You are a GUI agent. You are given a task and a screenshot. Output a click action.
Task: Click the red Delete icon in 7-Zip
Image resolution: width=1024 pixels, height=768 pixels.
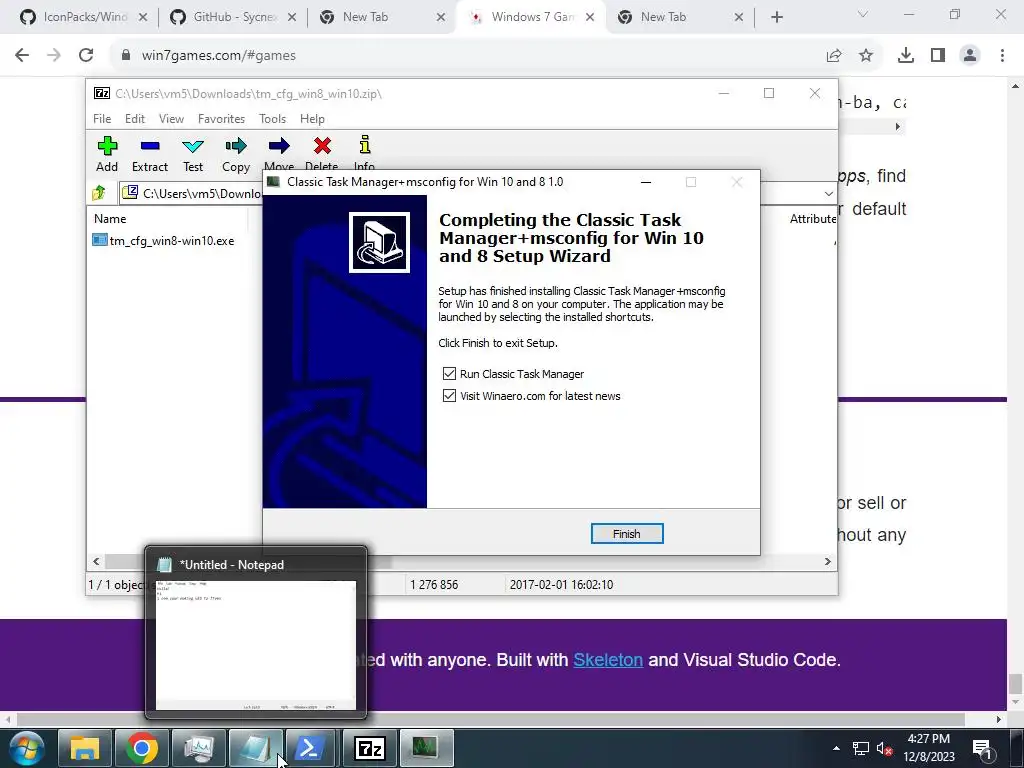pos(322,146)
